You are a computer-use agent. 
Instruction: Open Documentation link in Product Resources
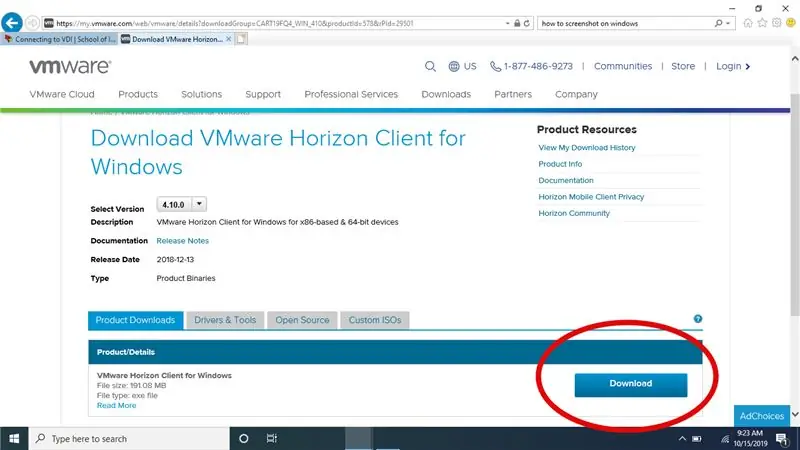[566, 180]
